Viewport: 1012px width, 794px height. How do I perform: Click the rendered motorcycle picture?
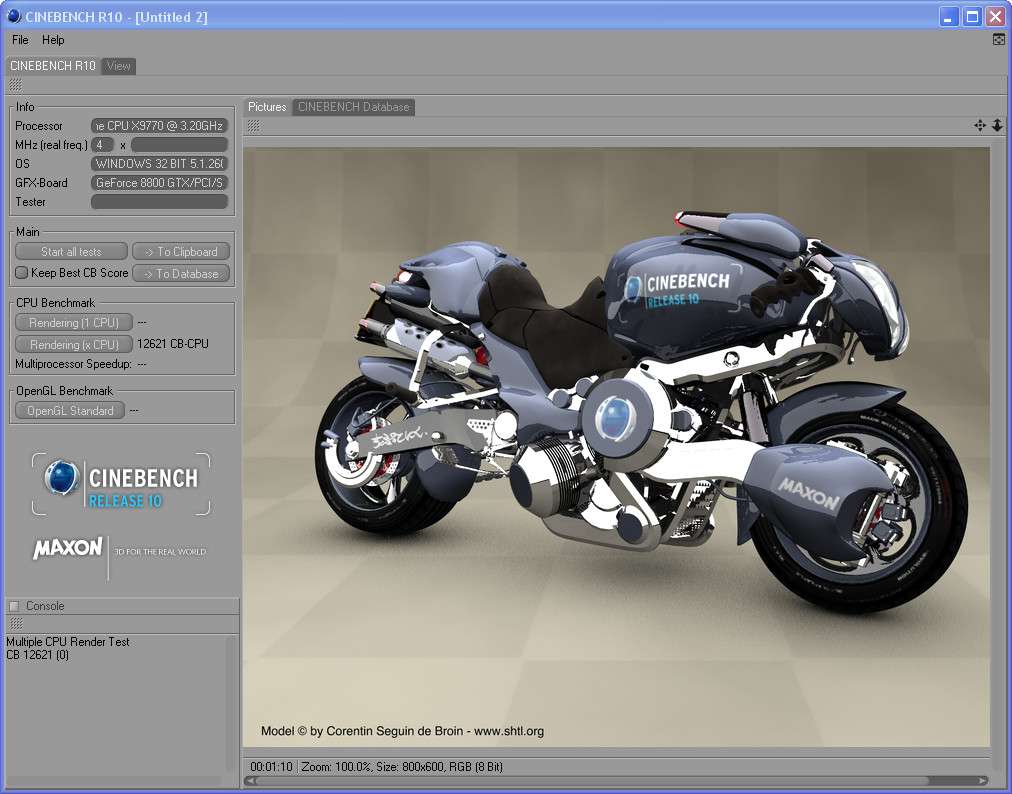616,447
